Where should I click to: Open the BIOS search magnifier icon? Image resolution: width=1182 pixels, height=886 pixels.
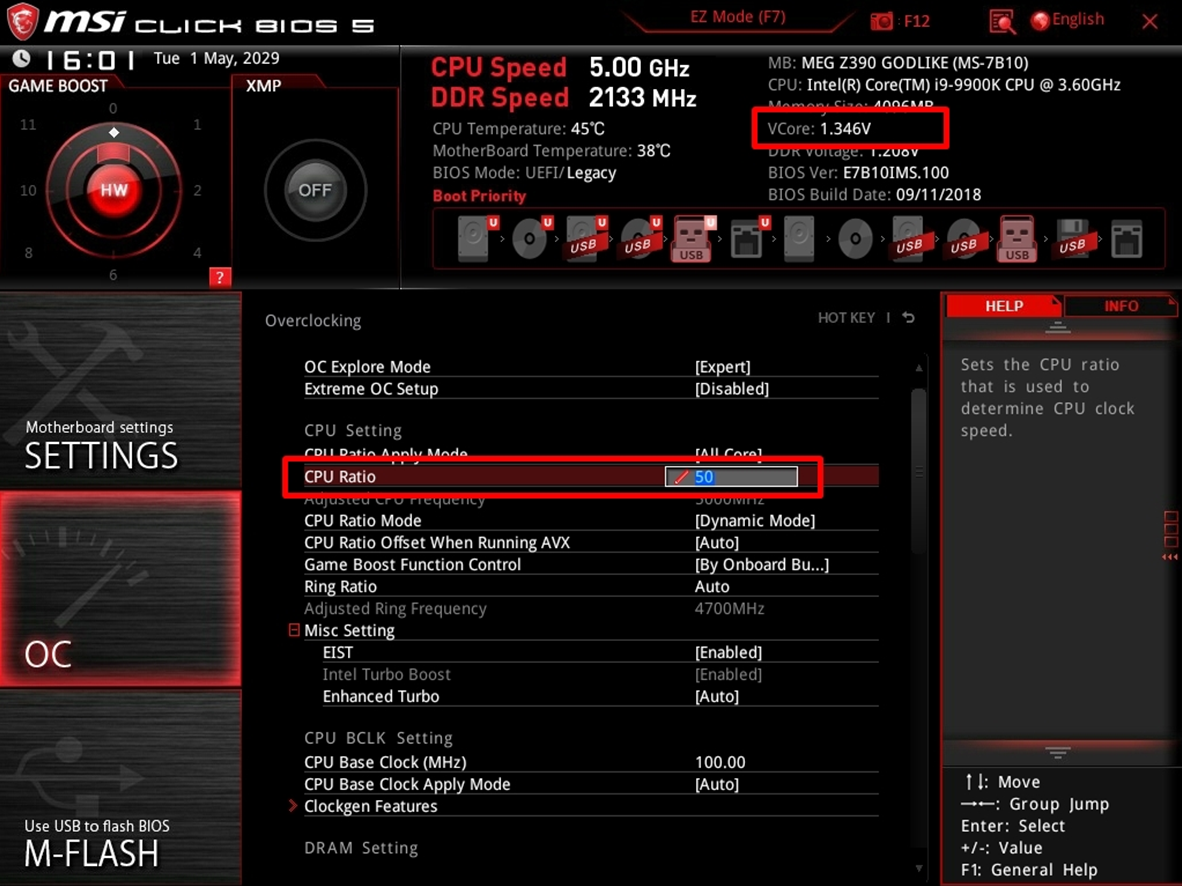1002,21
